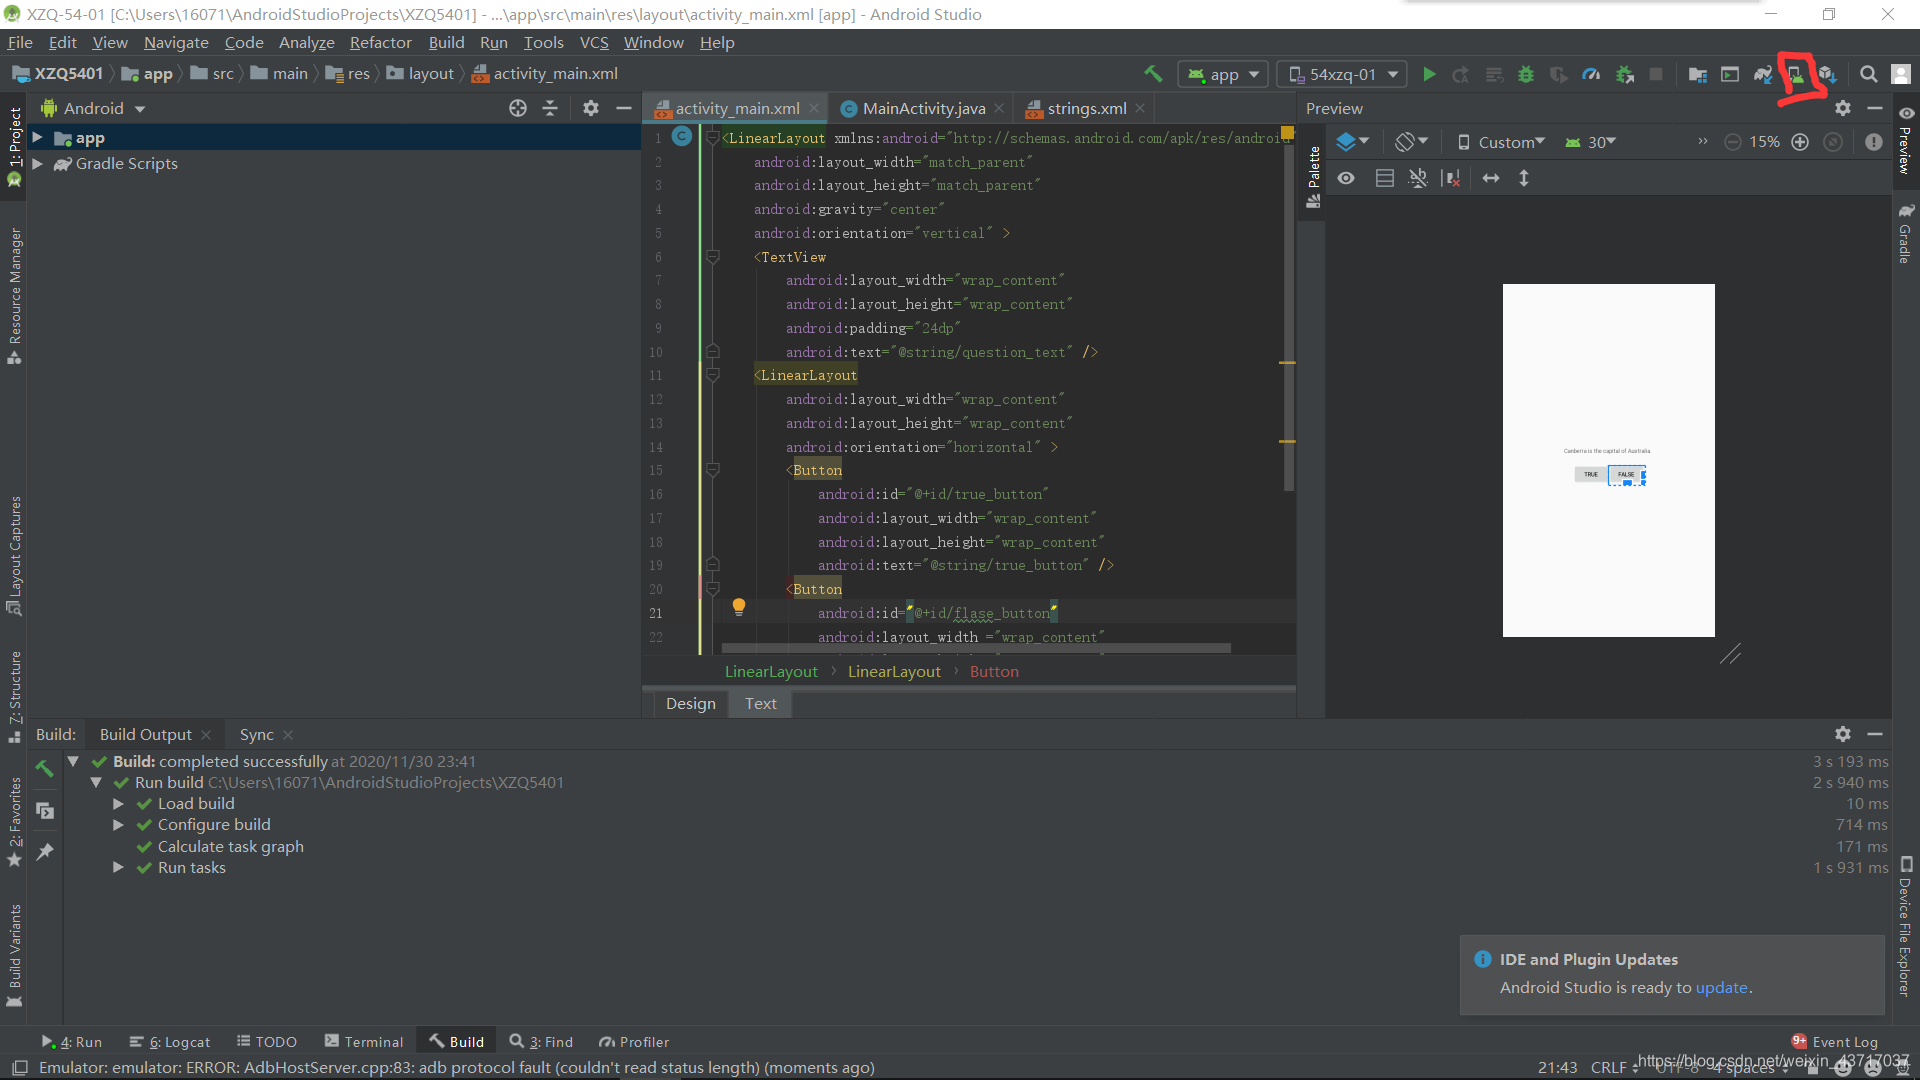The height and width of the screenshot is (1080, 1920).
Task: Zoom in the preview with the plus icon
Action: pyautogui.click(x=1800, y=142)
